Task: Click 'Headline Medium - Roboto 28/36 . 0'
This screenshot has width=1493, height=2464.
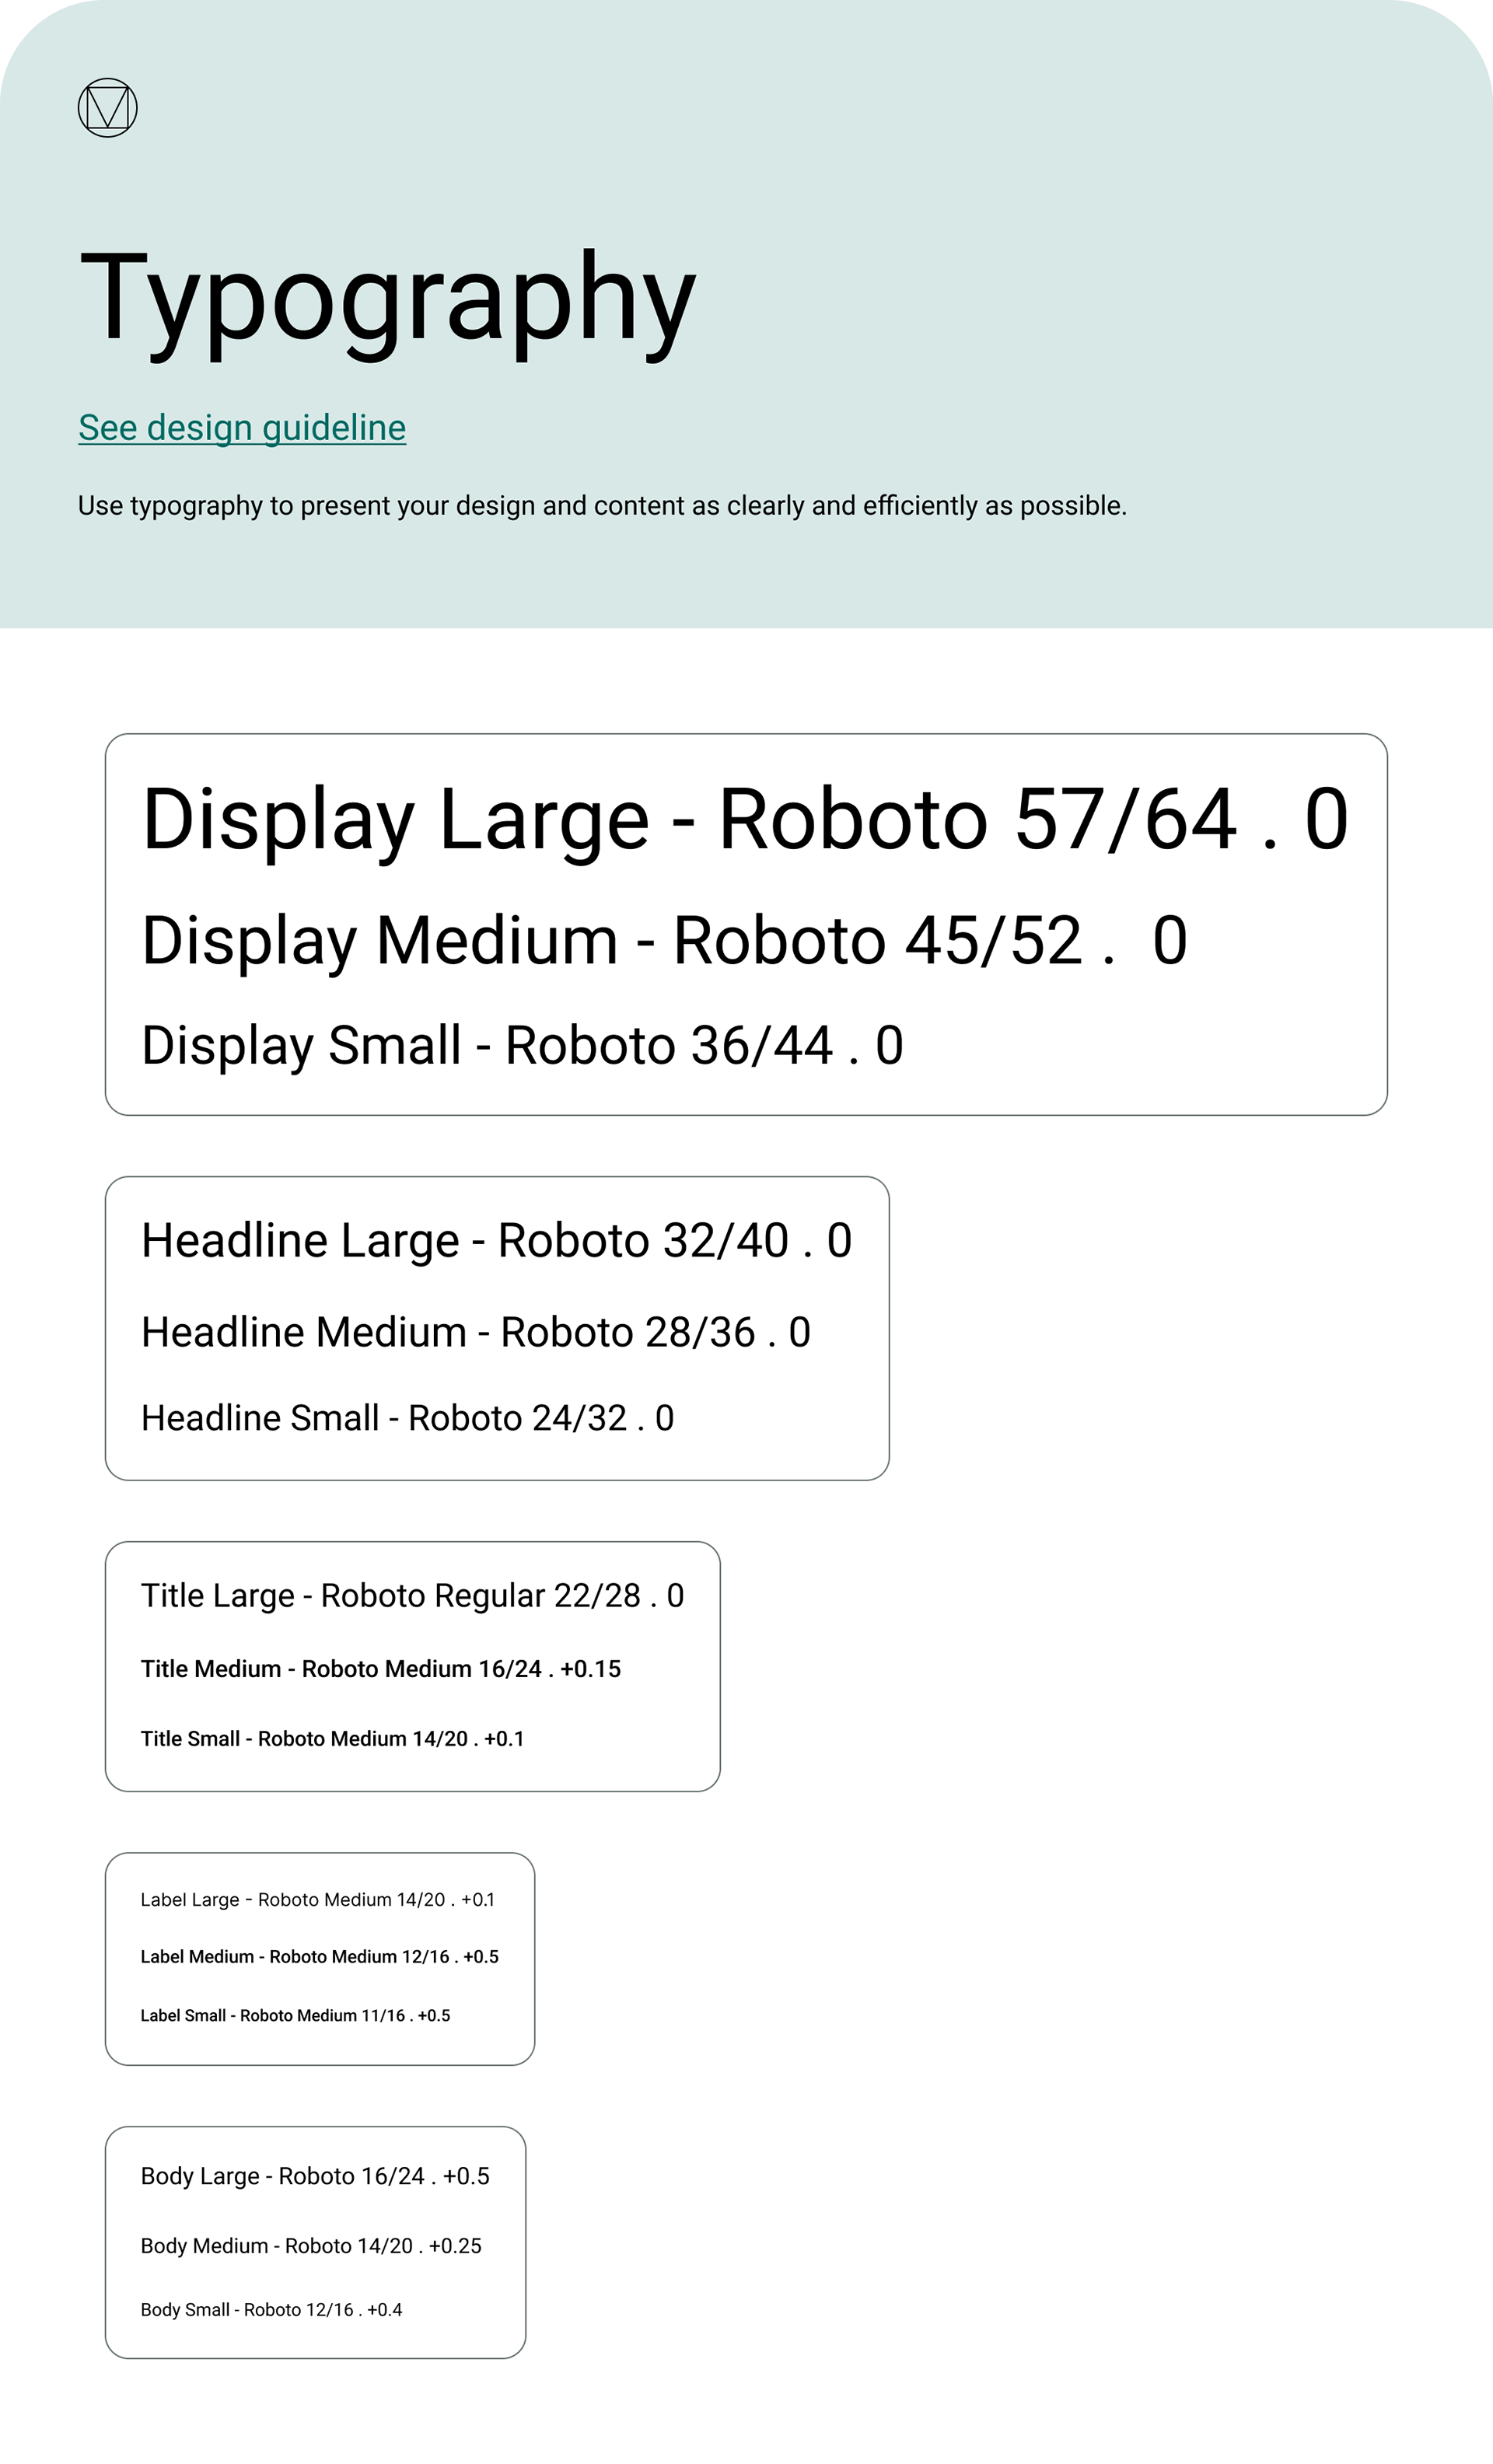Action: (x=476, y=1333)
